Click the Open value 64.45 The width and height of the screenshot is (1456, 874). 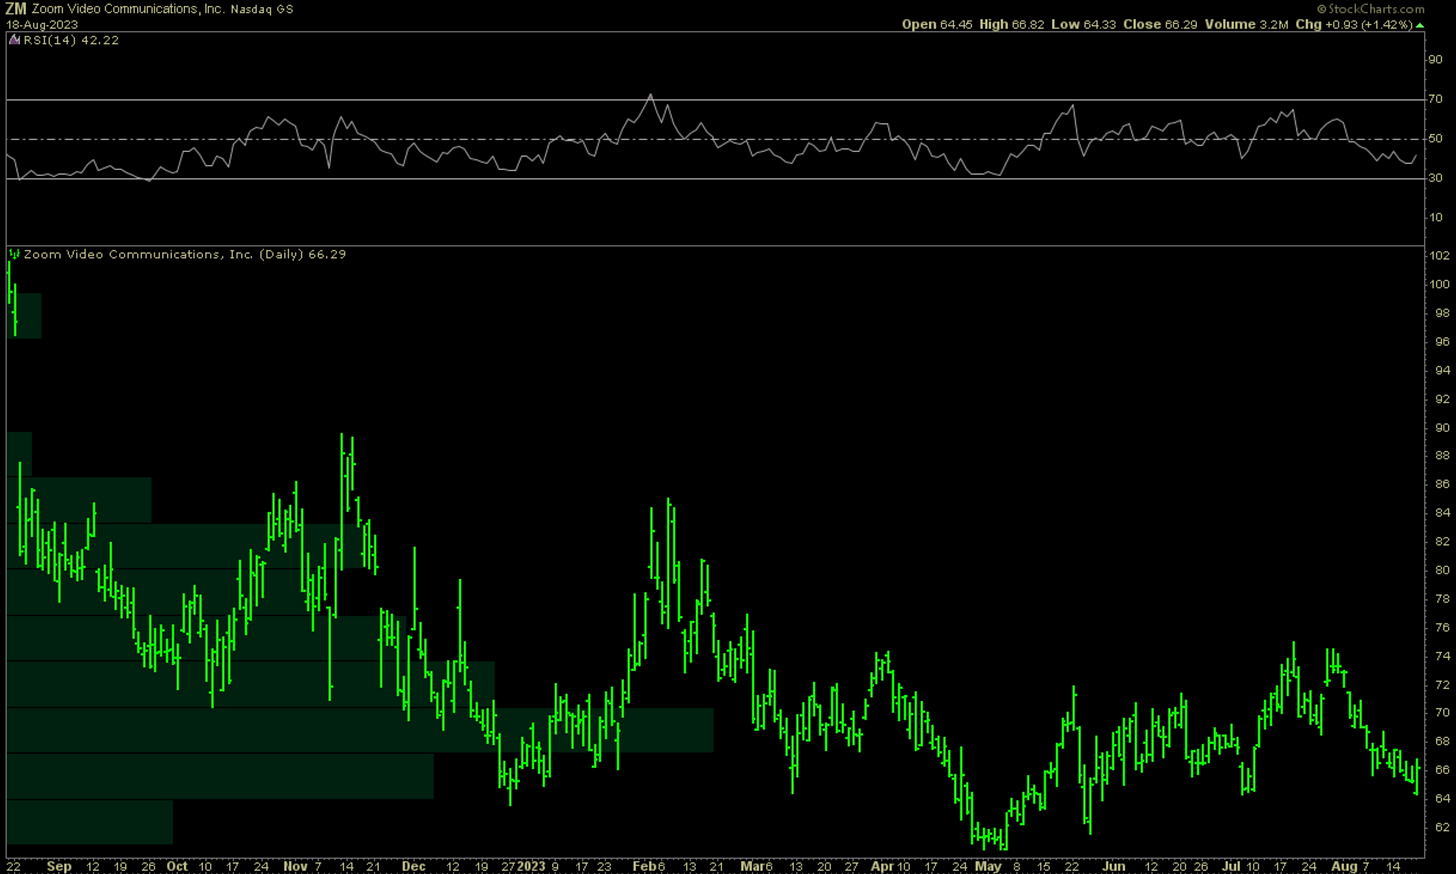click(x=956, y=24)
